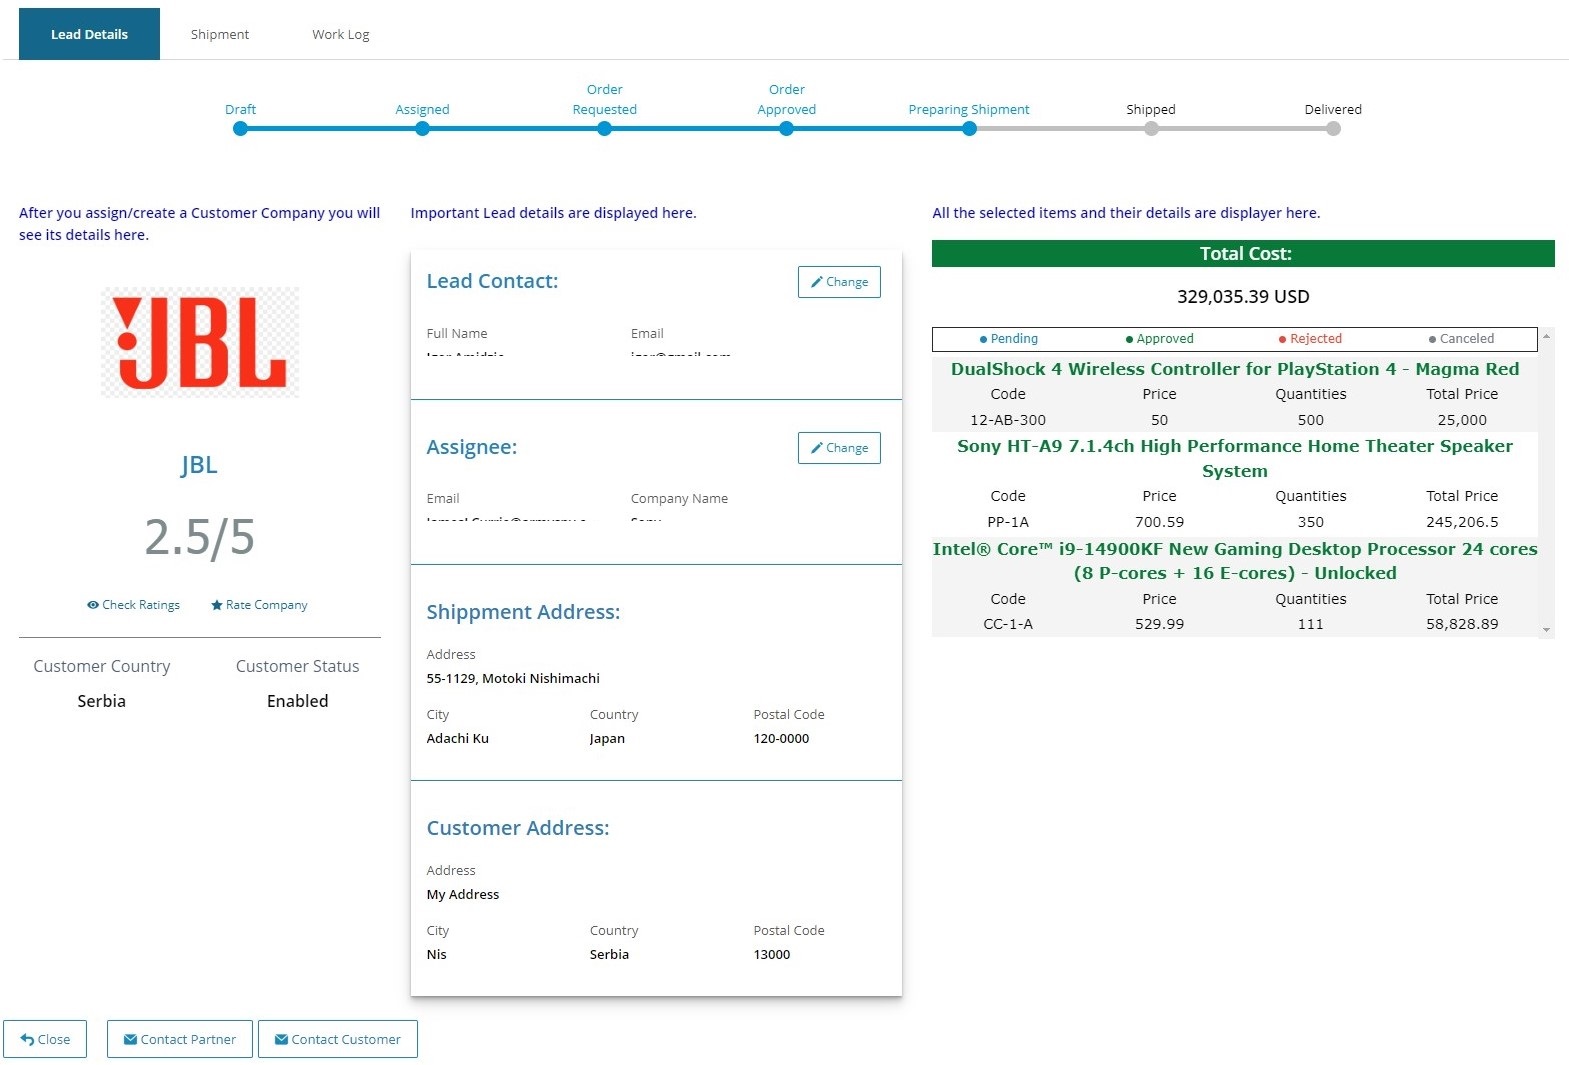Image resolution: width=1569 pixels, height=1065 pixels.
Task: Click the total cost 329,035.39 USD
Action: pyautogui.click(x=1243, y=297)
